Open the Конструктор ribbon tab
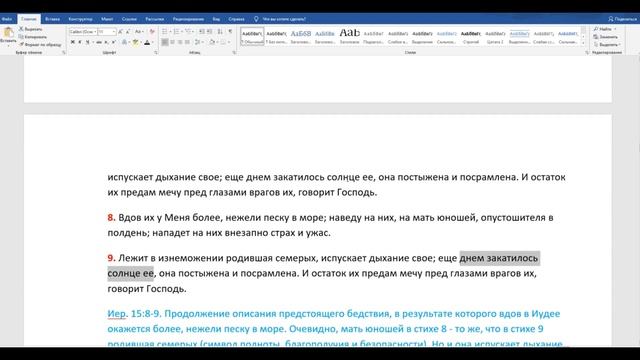Viewport: 640px width, 360px height. pyautogui.click(x=80, y=19)
